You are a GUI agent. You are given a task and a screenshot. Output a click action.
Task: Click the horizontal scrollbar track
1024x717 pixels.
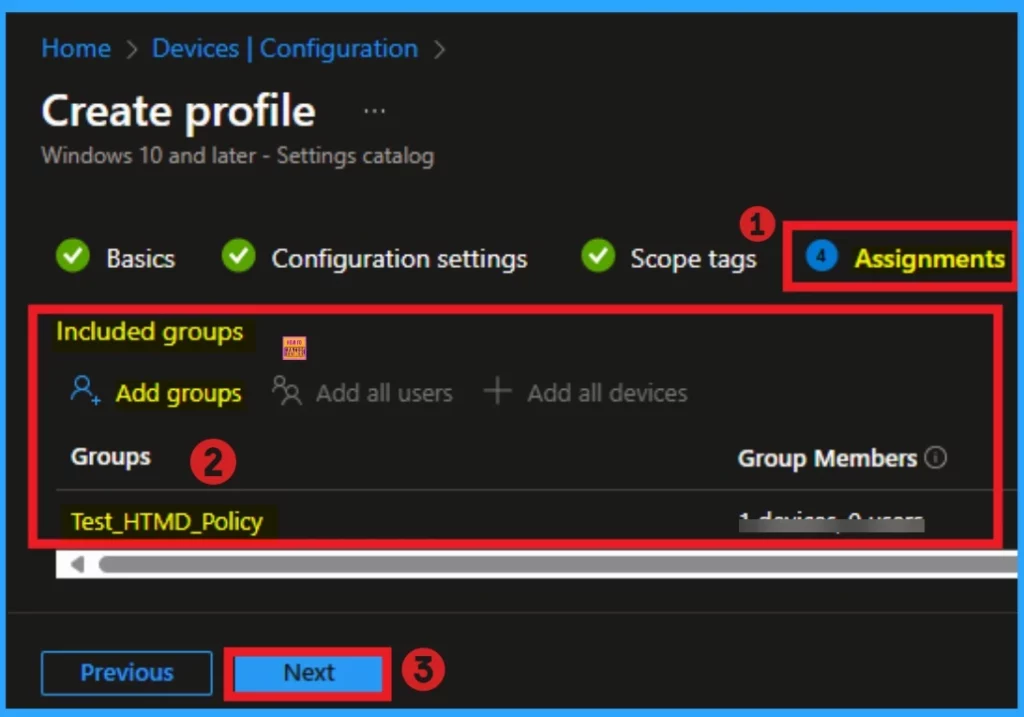(558, 564)
